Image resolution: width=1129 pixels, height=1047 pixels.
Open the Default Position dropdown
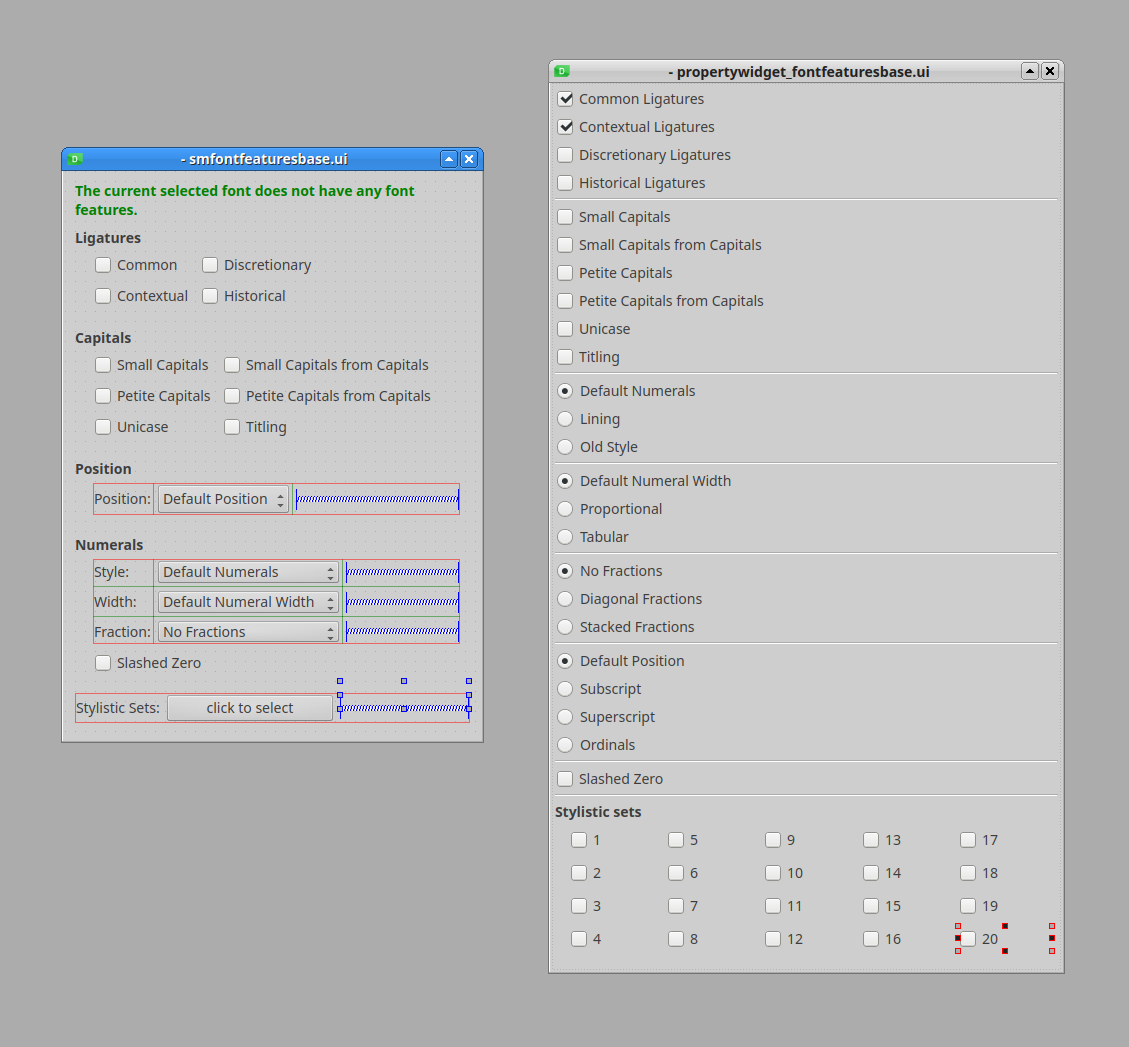tap(223, 499)
